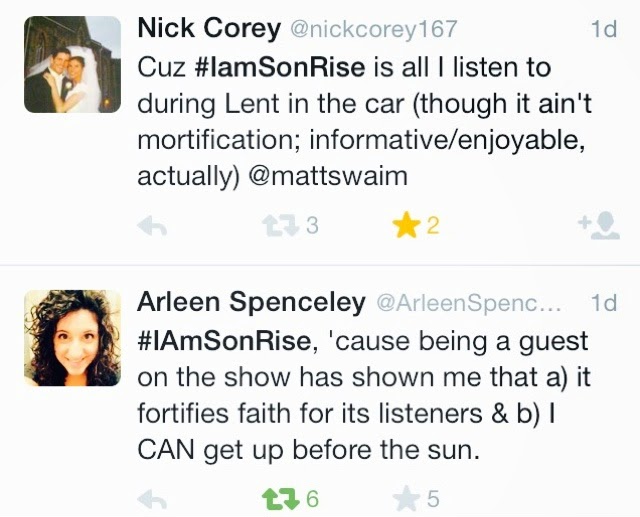The image size is (640, 517).
Task: Undo retweet on Arleen Spenceley's tweet
Action: tap(280, 499)
